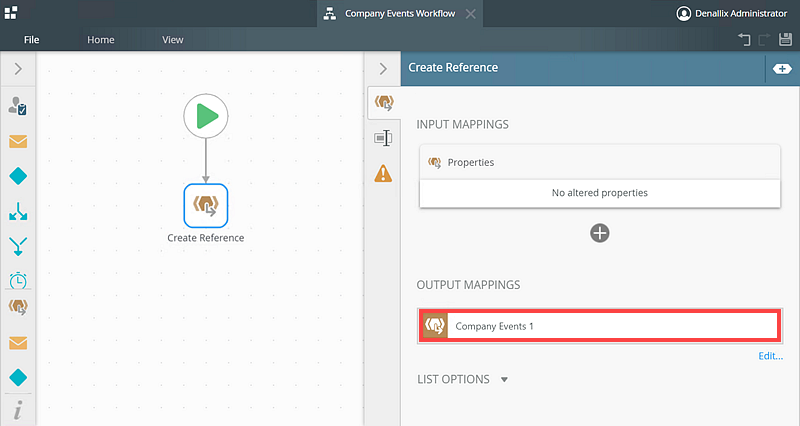The height and width of the screenshot is (426, 800).
Task: Pick the Split step icon in toolbox
Action: coord(18,211)
